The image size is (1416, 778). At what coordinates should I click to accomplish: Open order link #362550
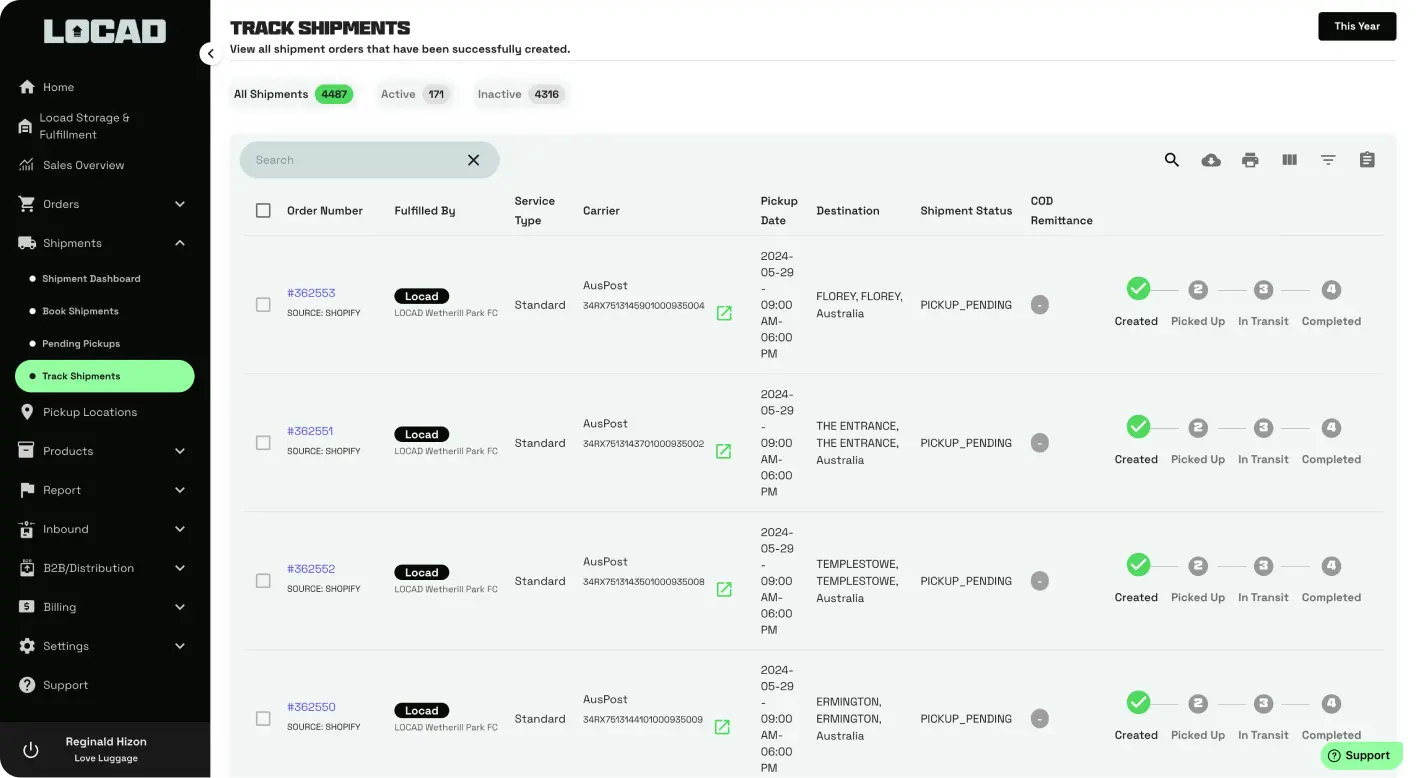[x=311, y=707]
